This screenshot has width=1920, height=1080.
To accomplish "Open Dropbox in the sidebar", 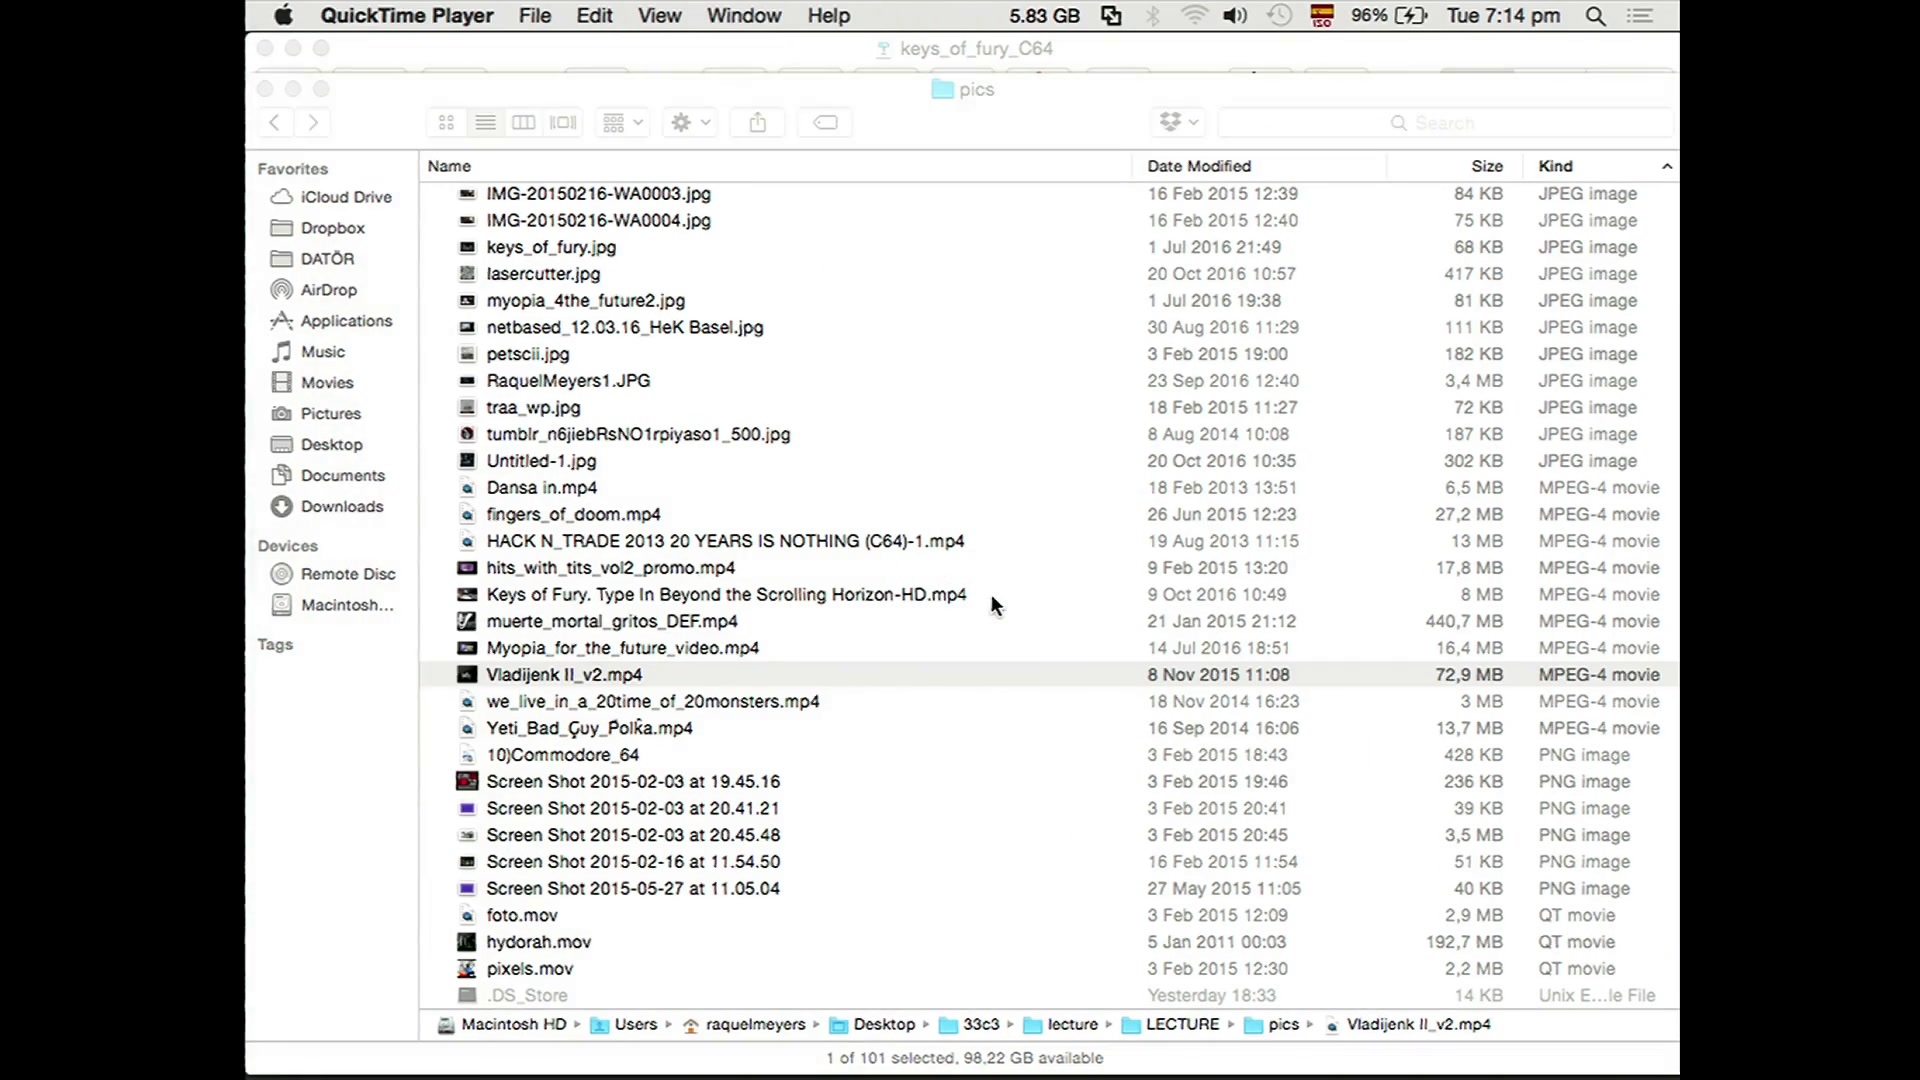I will pyautogui.click(x=318, y=228).
